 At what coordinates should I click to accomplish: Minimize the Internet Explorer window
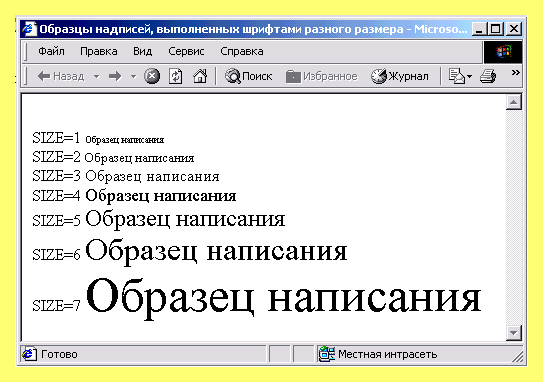(479, 29)
